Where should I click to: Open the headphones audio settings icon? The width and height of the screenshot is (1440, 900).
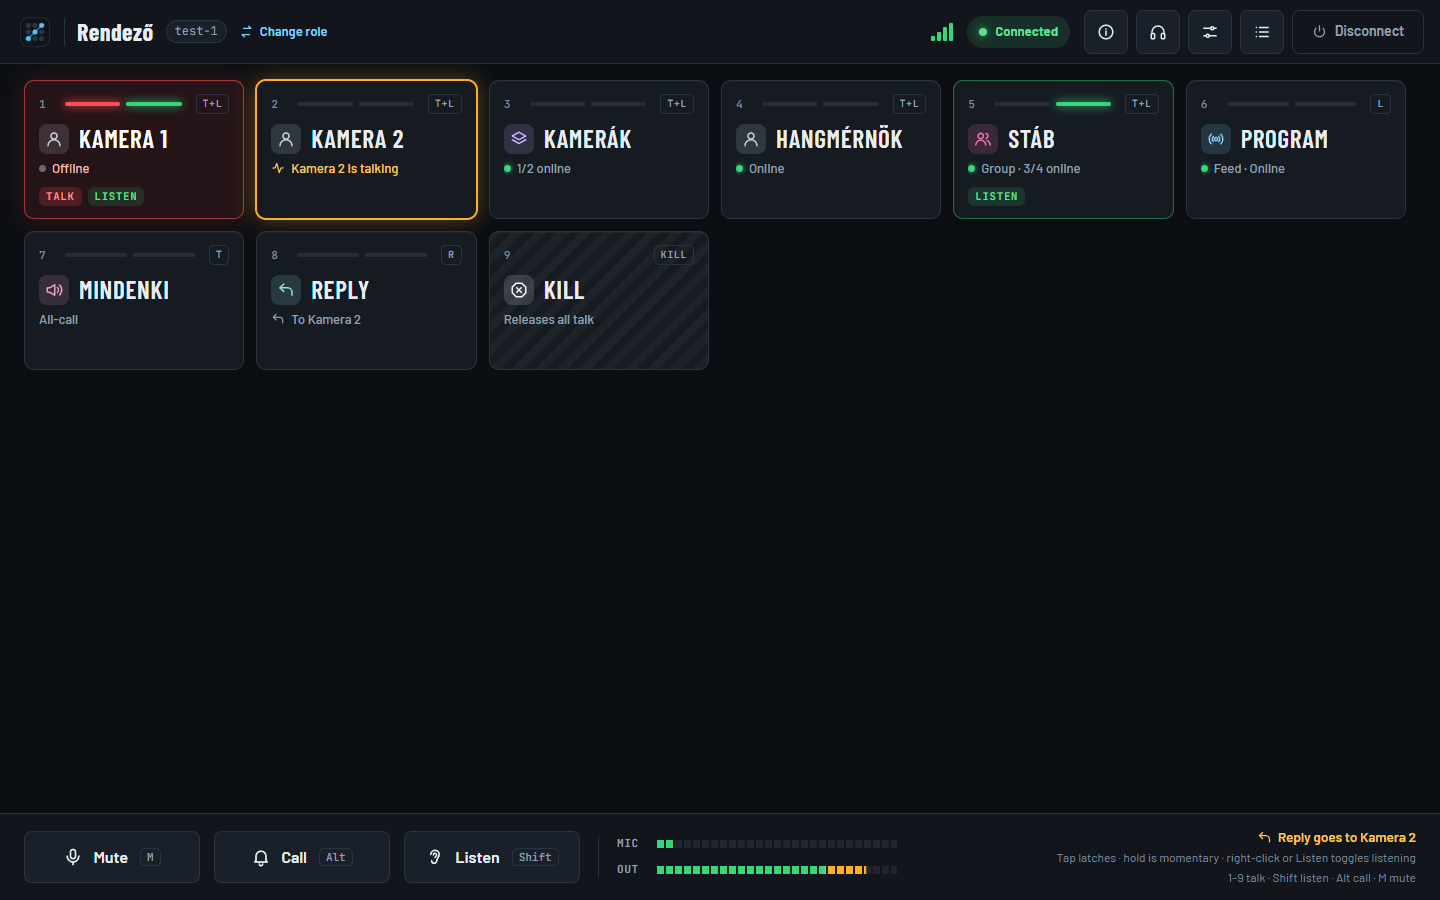coord(1158,32)
